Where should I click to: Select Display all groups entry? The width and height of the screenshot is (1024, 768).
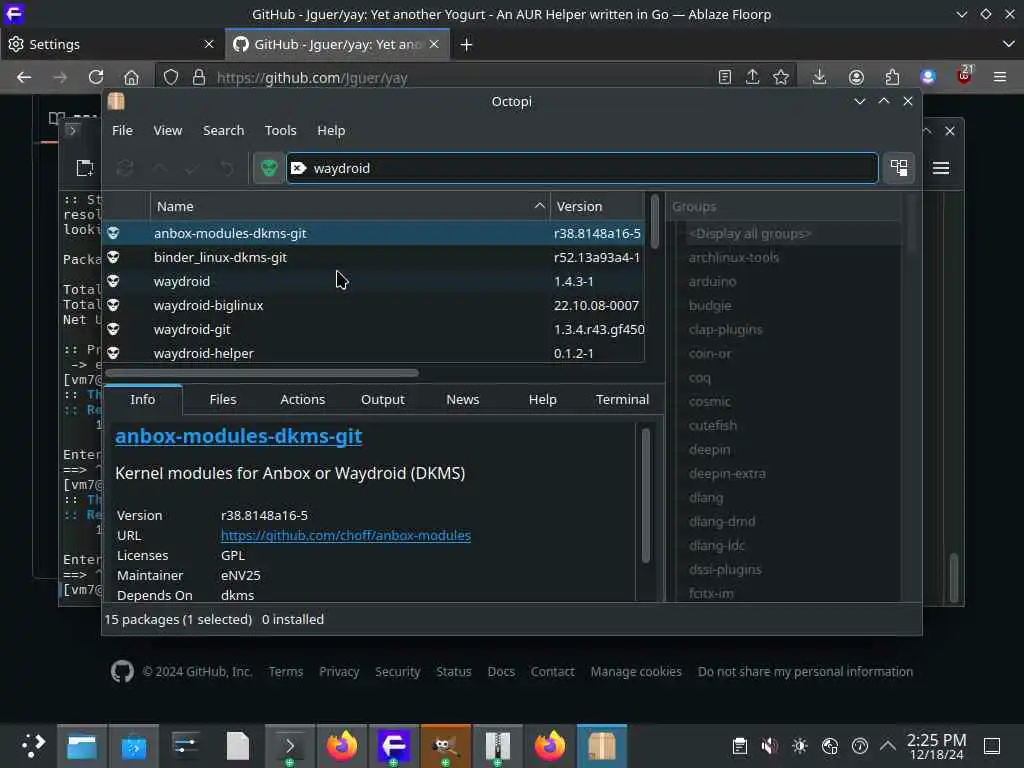point(750,234)
